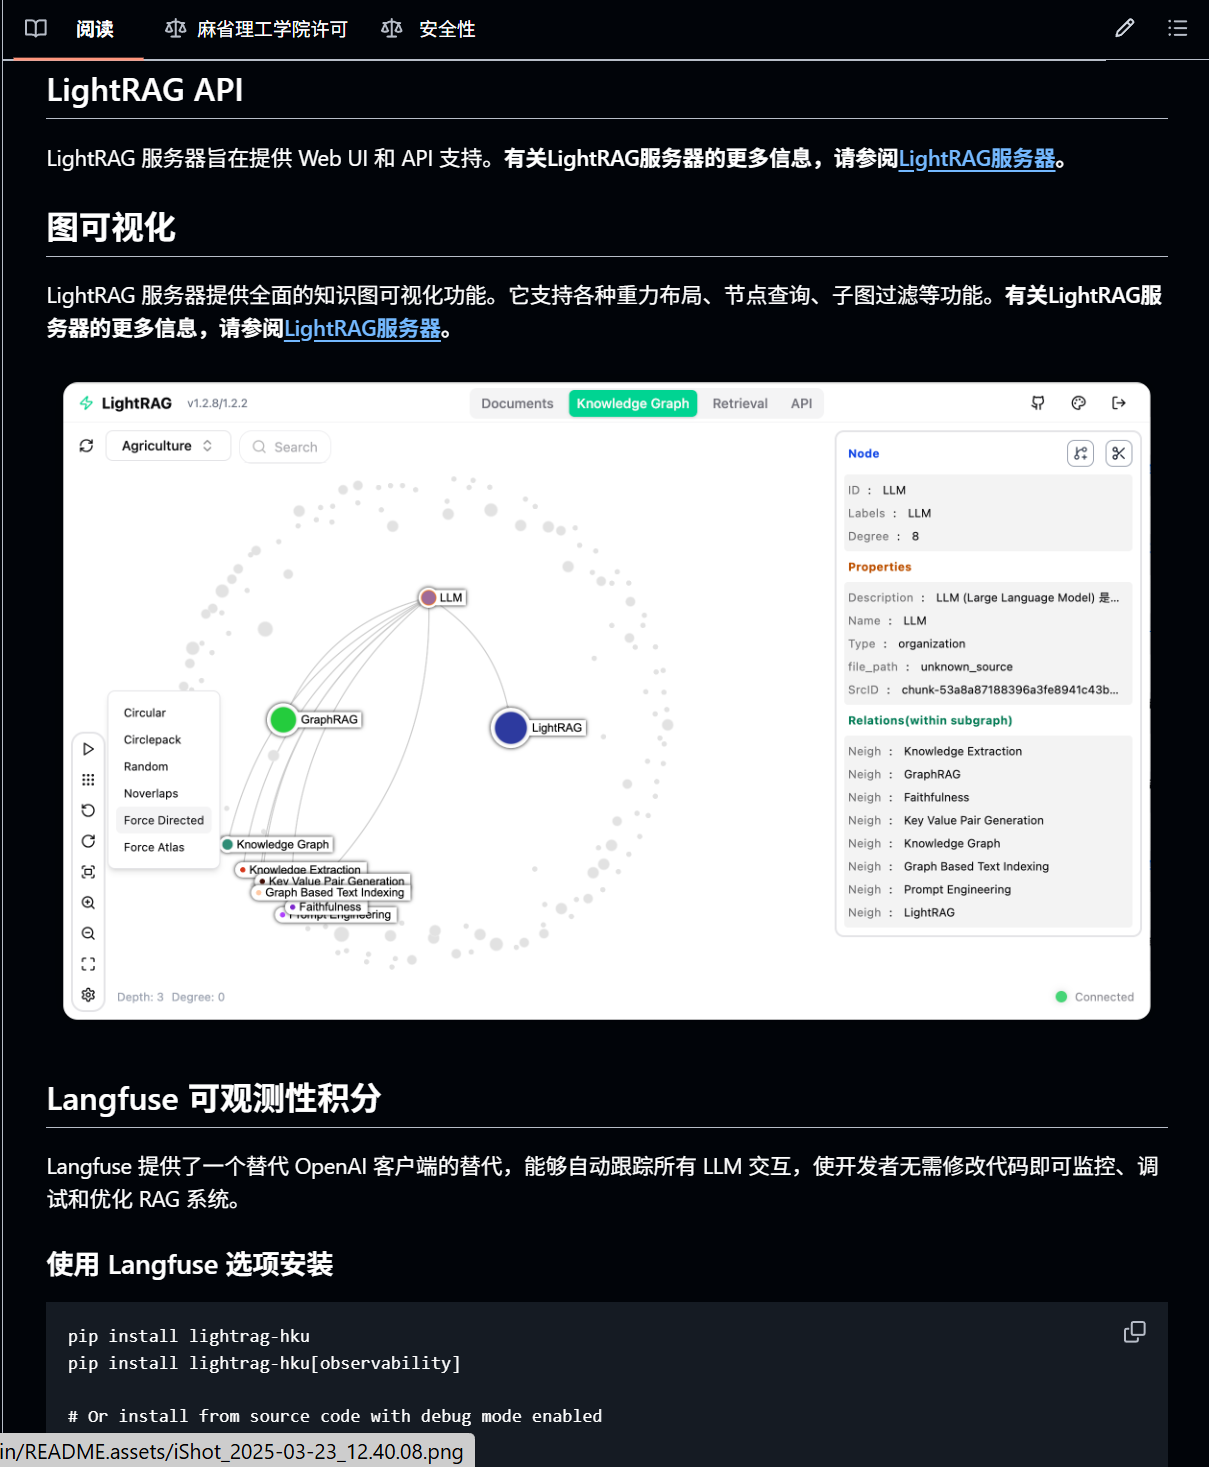Click the grid layout icon in graph toolbar
Image resolution: width=1209 pixels, height=1467 pixels.
click(x=88, y=780)
